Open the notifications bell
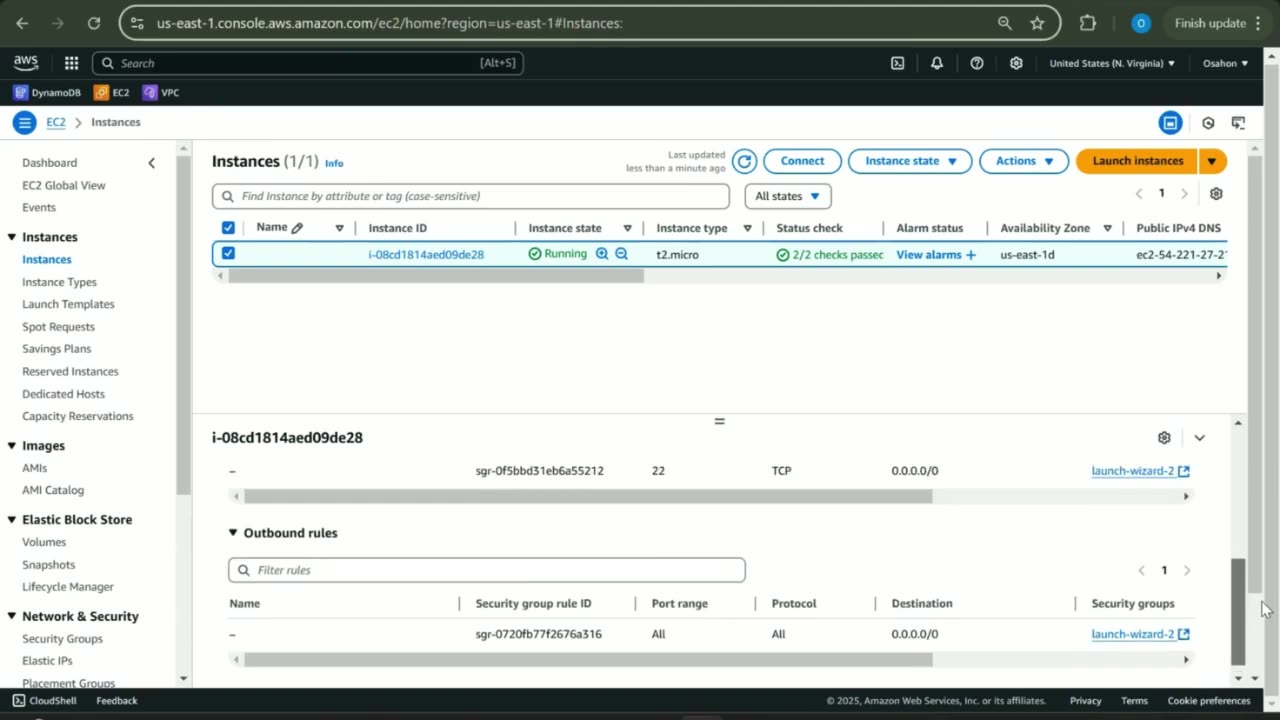The image size is (1280, 720). pyautogui.click(x=937, y=63)
